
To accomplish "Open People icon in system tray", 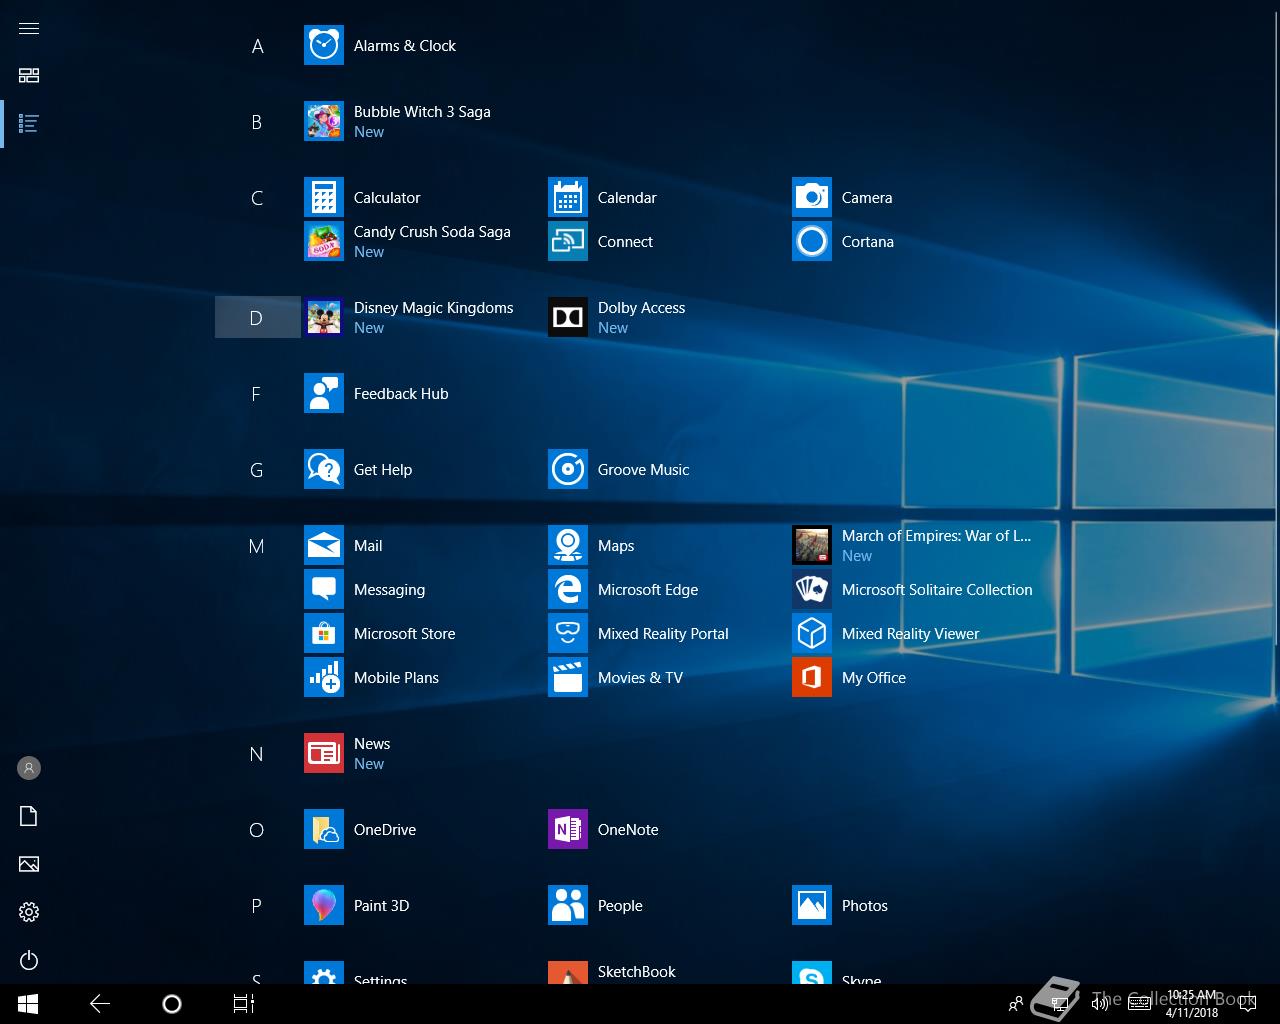I will pyautogui.click(x=1016, y=1004).
